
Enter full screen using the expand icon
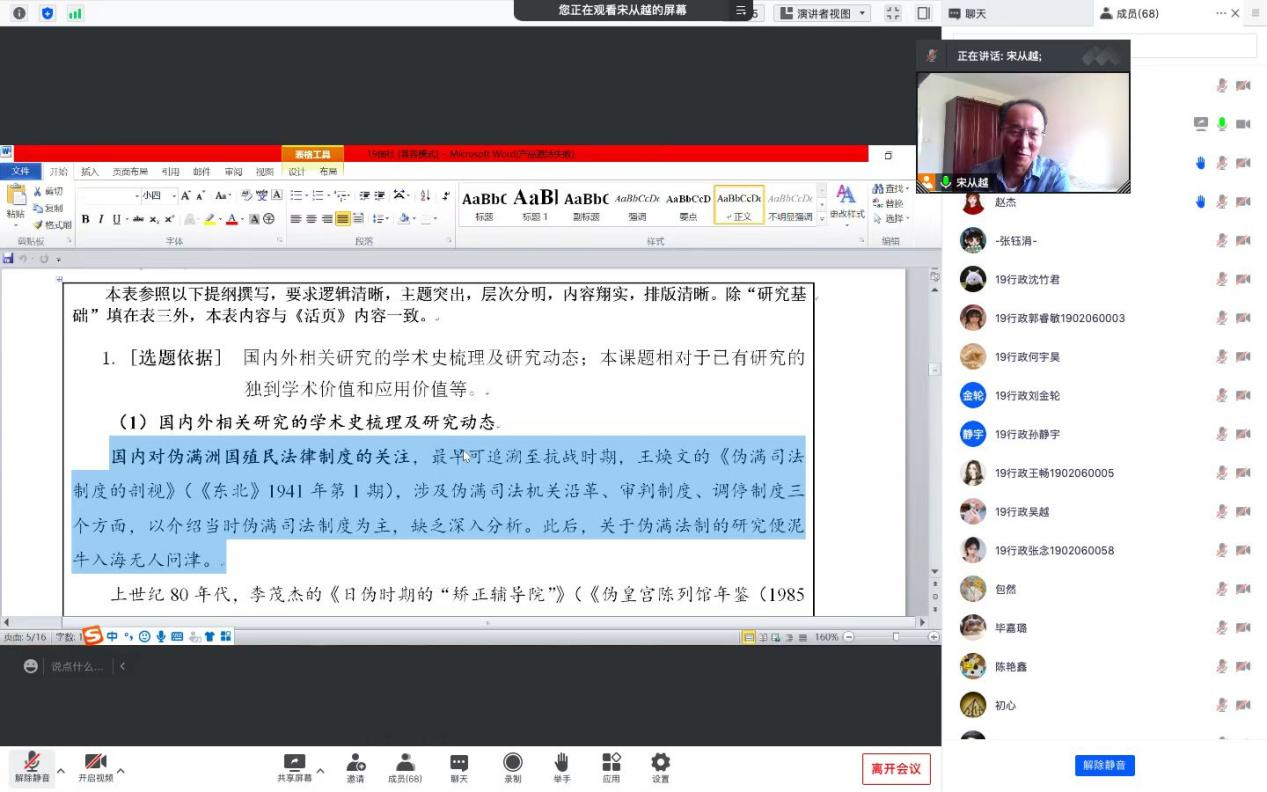pyautogui.click(x=893, y=13)
